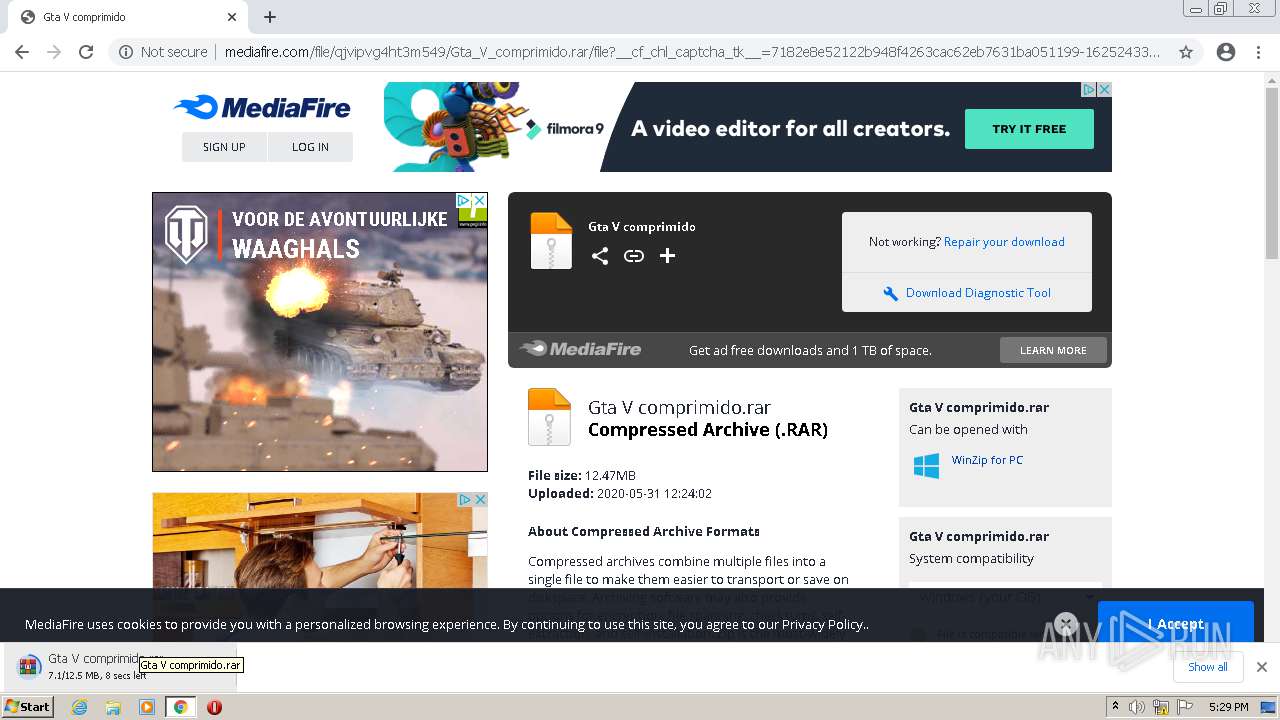Image resolution: width=1280 pixels, height=720 pixels.
Task: Close the filmora9 banner ad
Action: (1105, 89)
